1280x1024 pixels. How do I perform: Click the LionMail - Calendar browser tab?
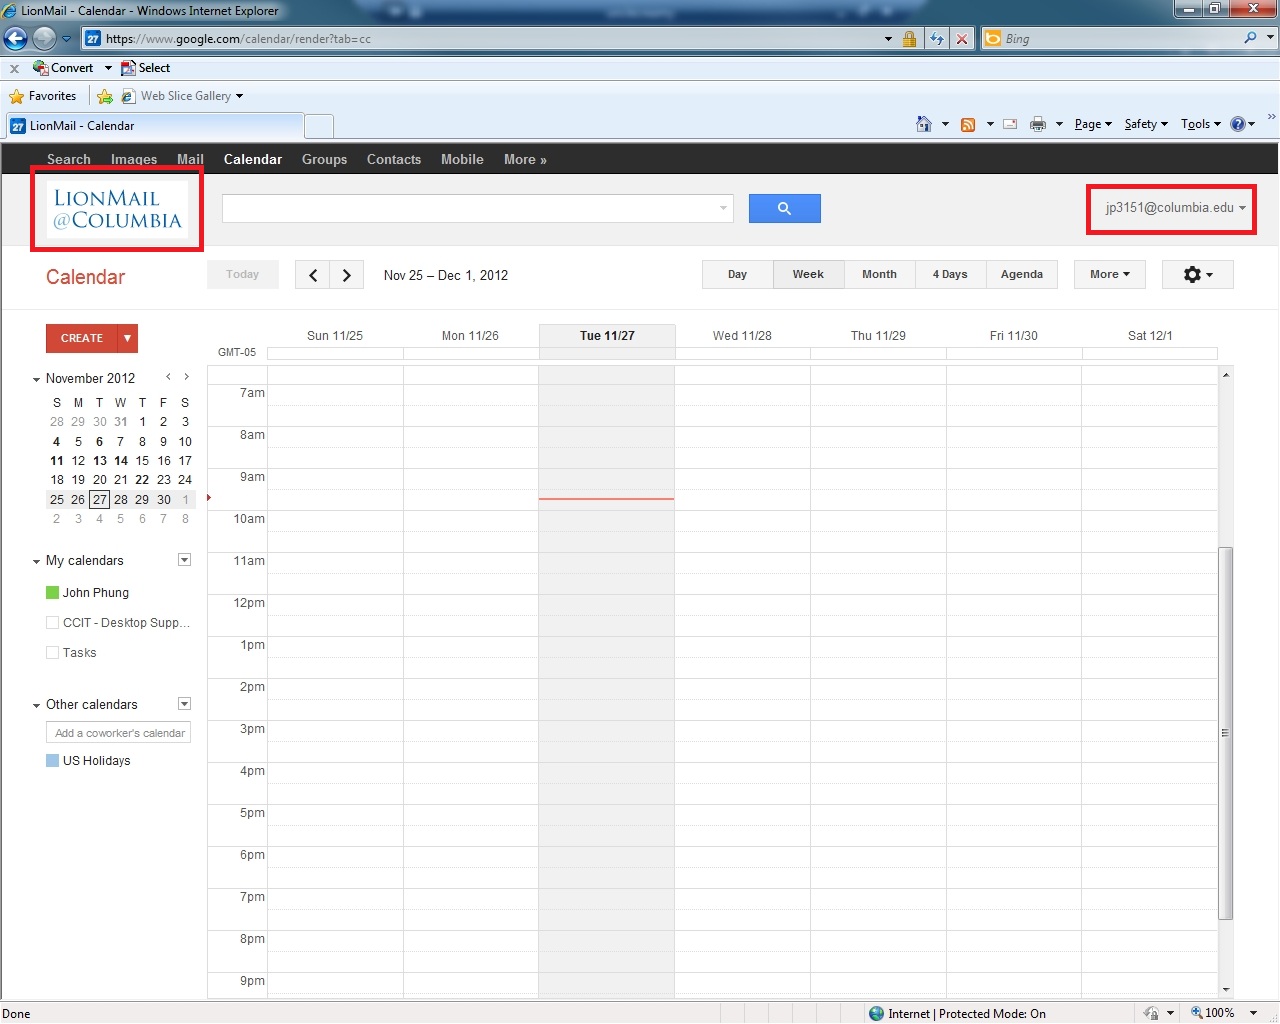[155, 126]
